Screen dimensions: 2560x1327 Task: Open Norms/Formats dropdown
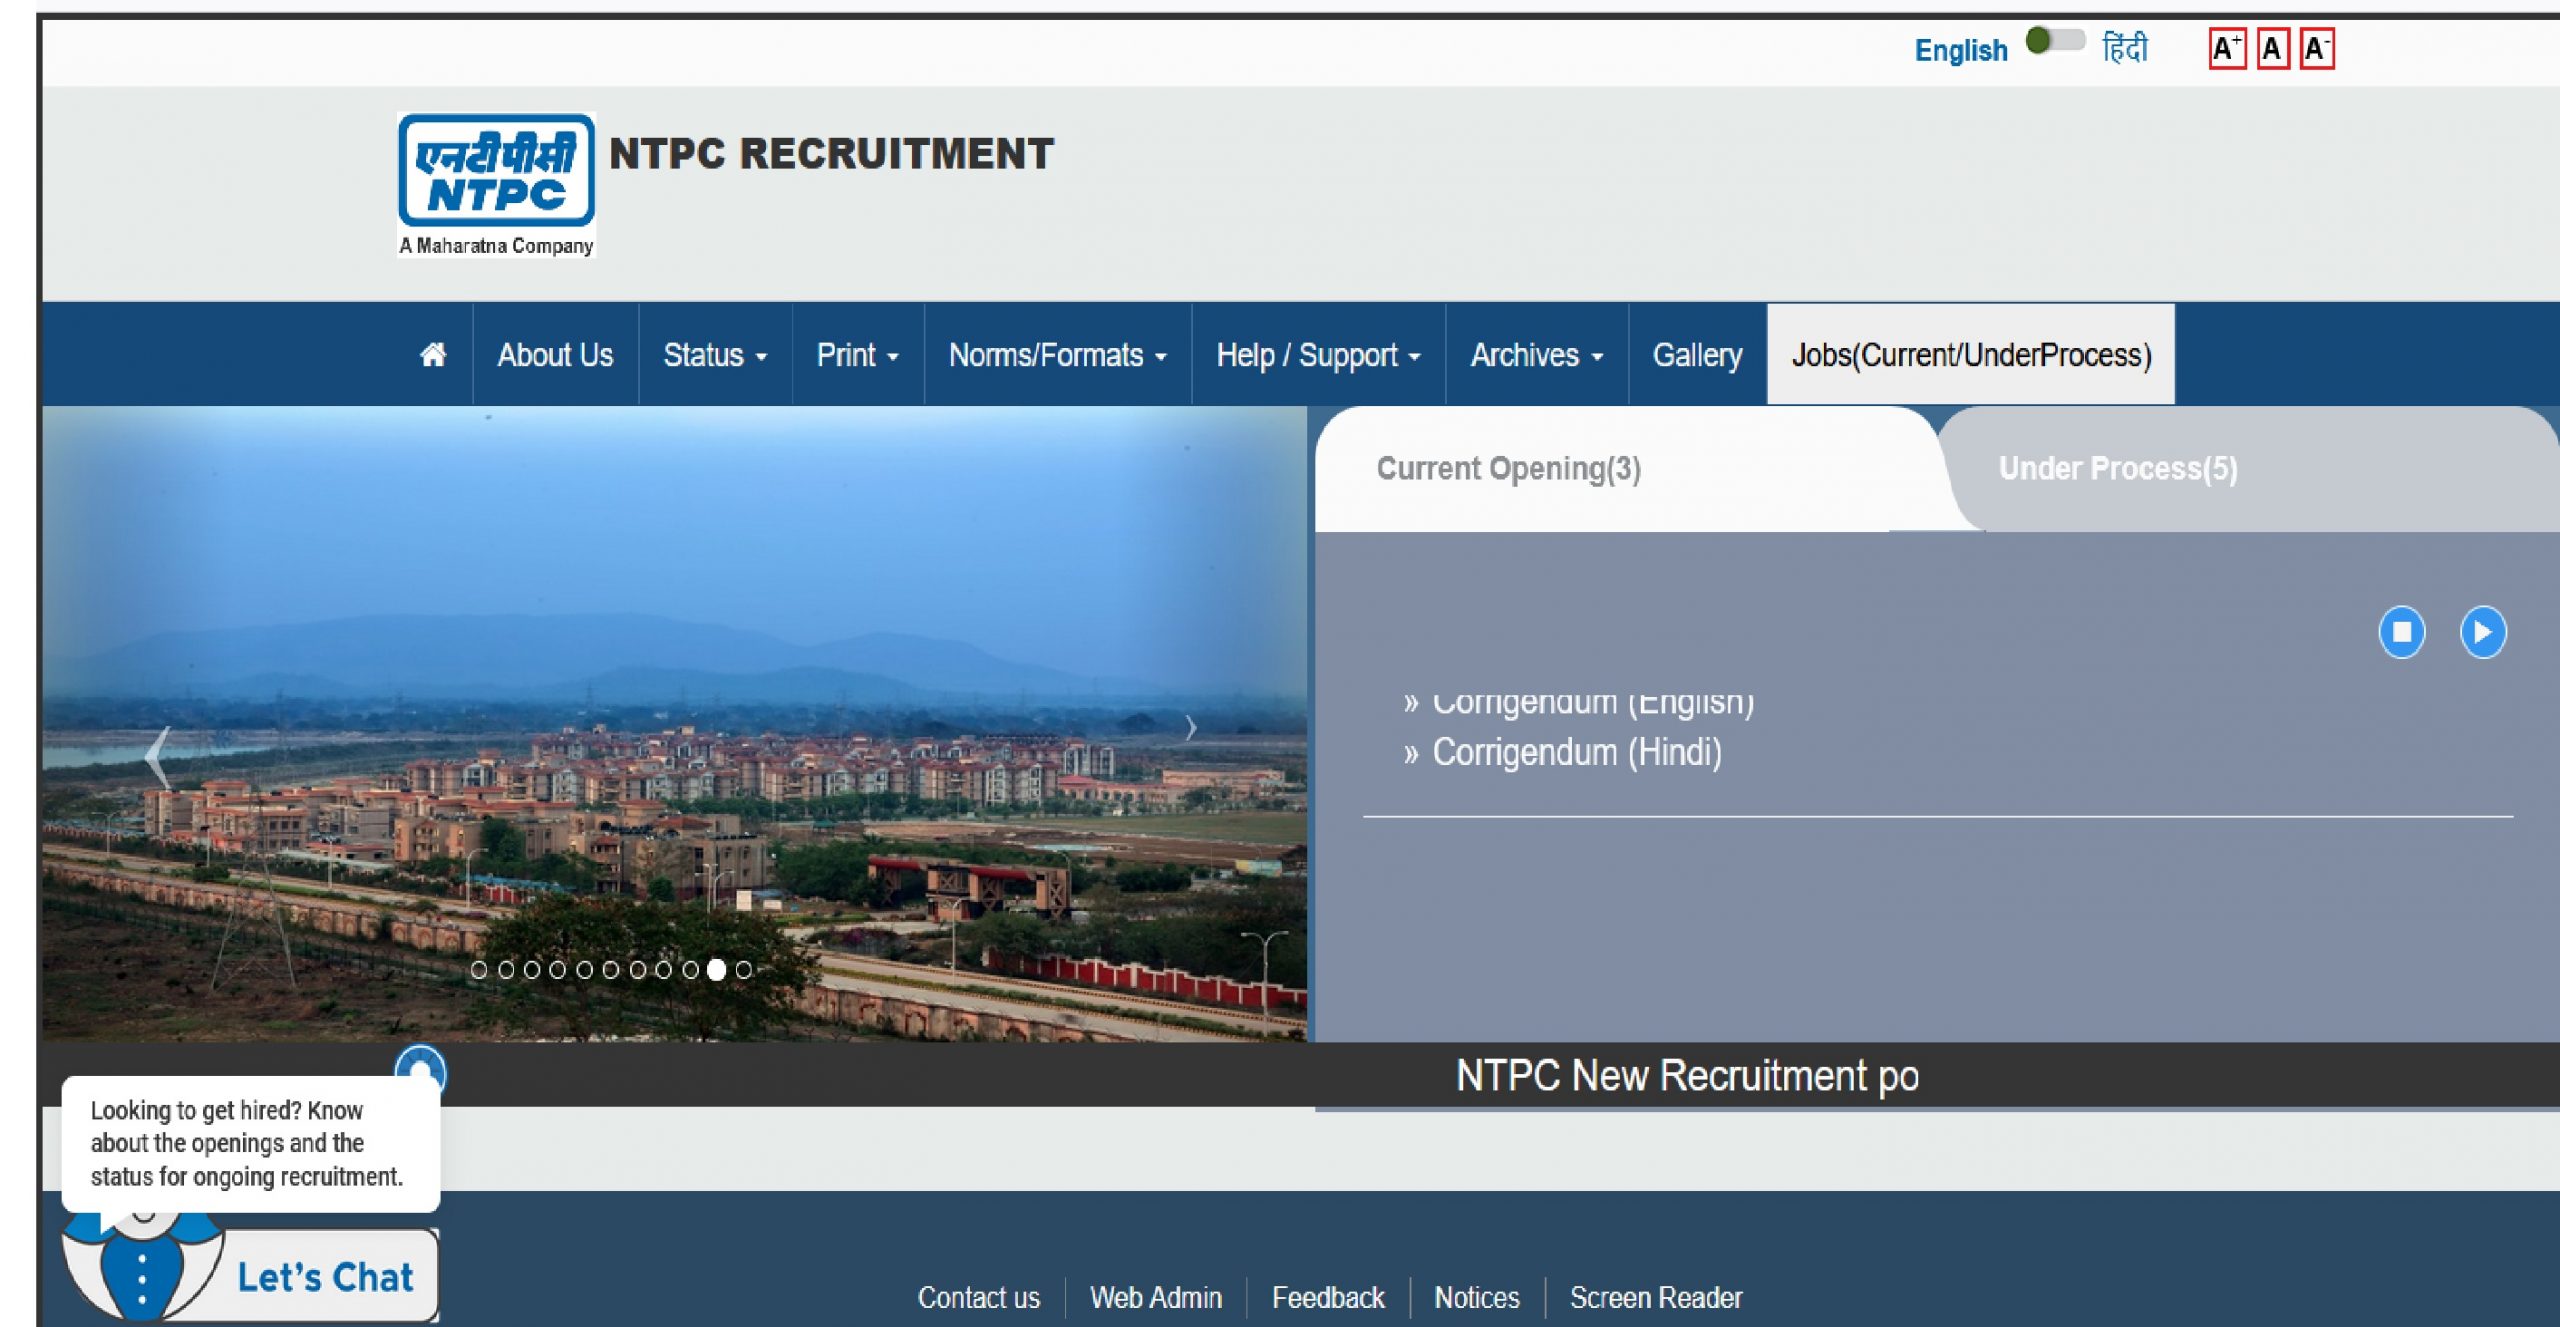coord(1058,355)
